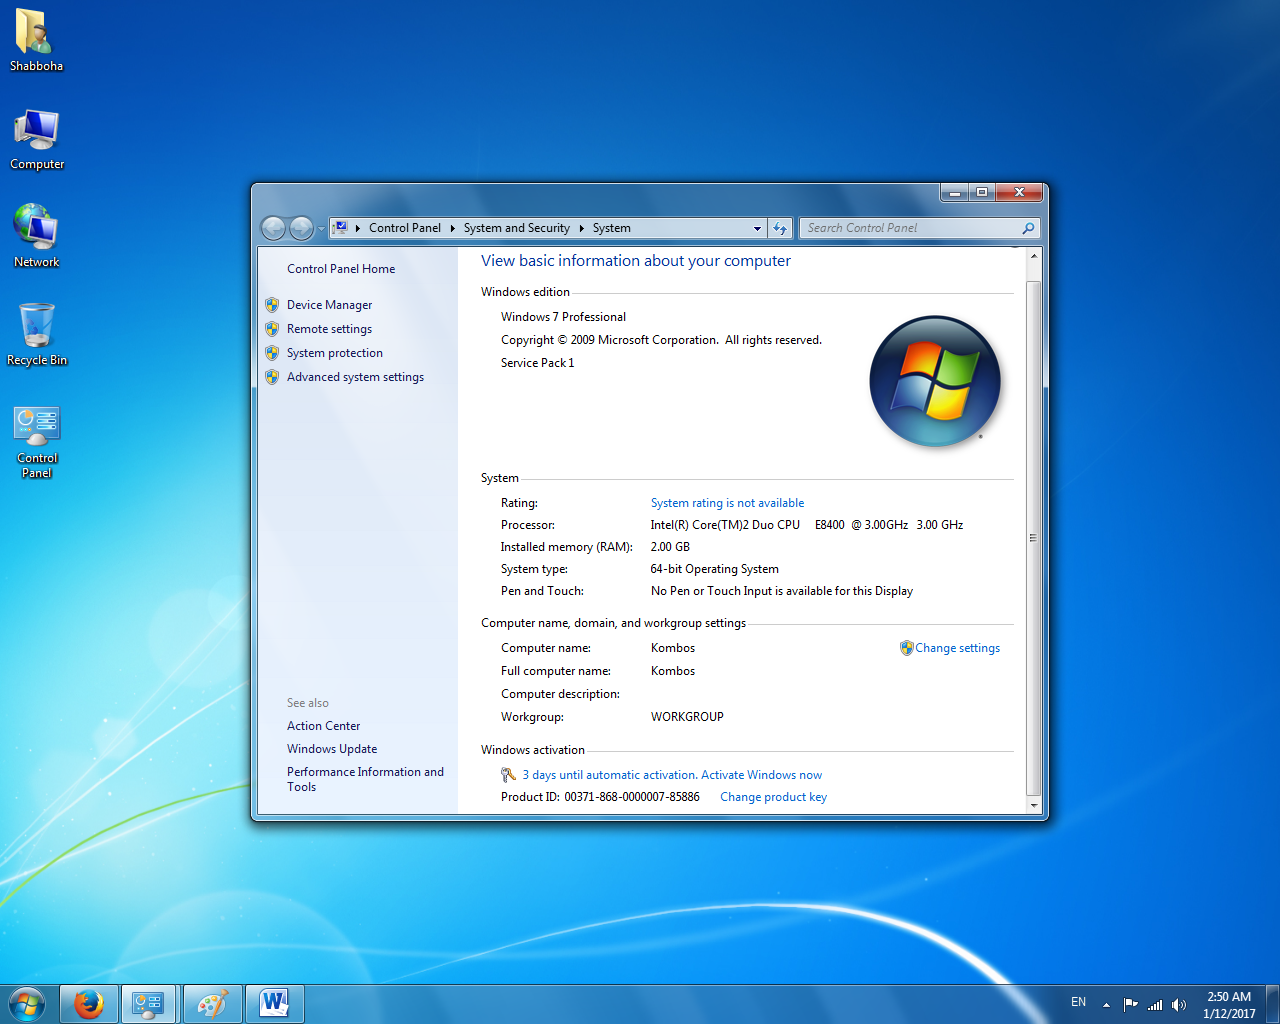Viewport: 1280px width, 1024px height.
Task: Click the shield icon beside Remote settings
Action: [x=272, y=329]
